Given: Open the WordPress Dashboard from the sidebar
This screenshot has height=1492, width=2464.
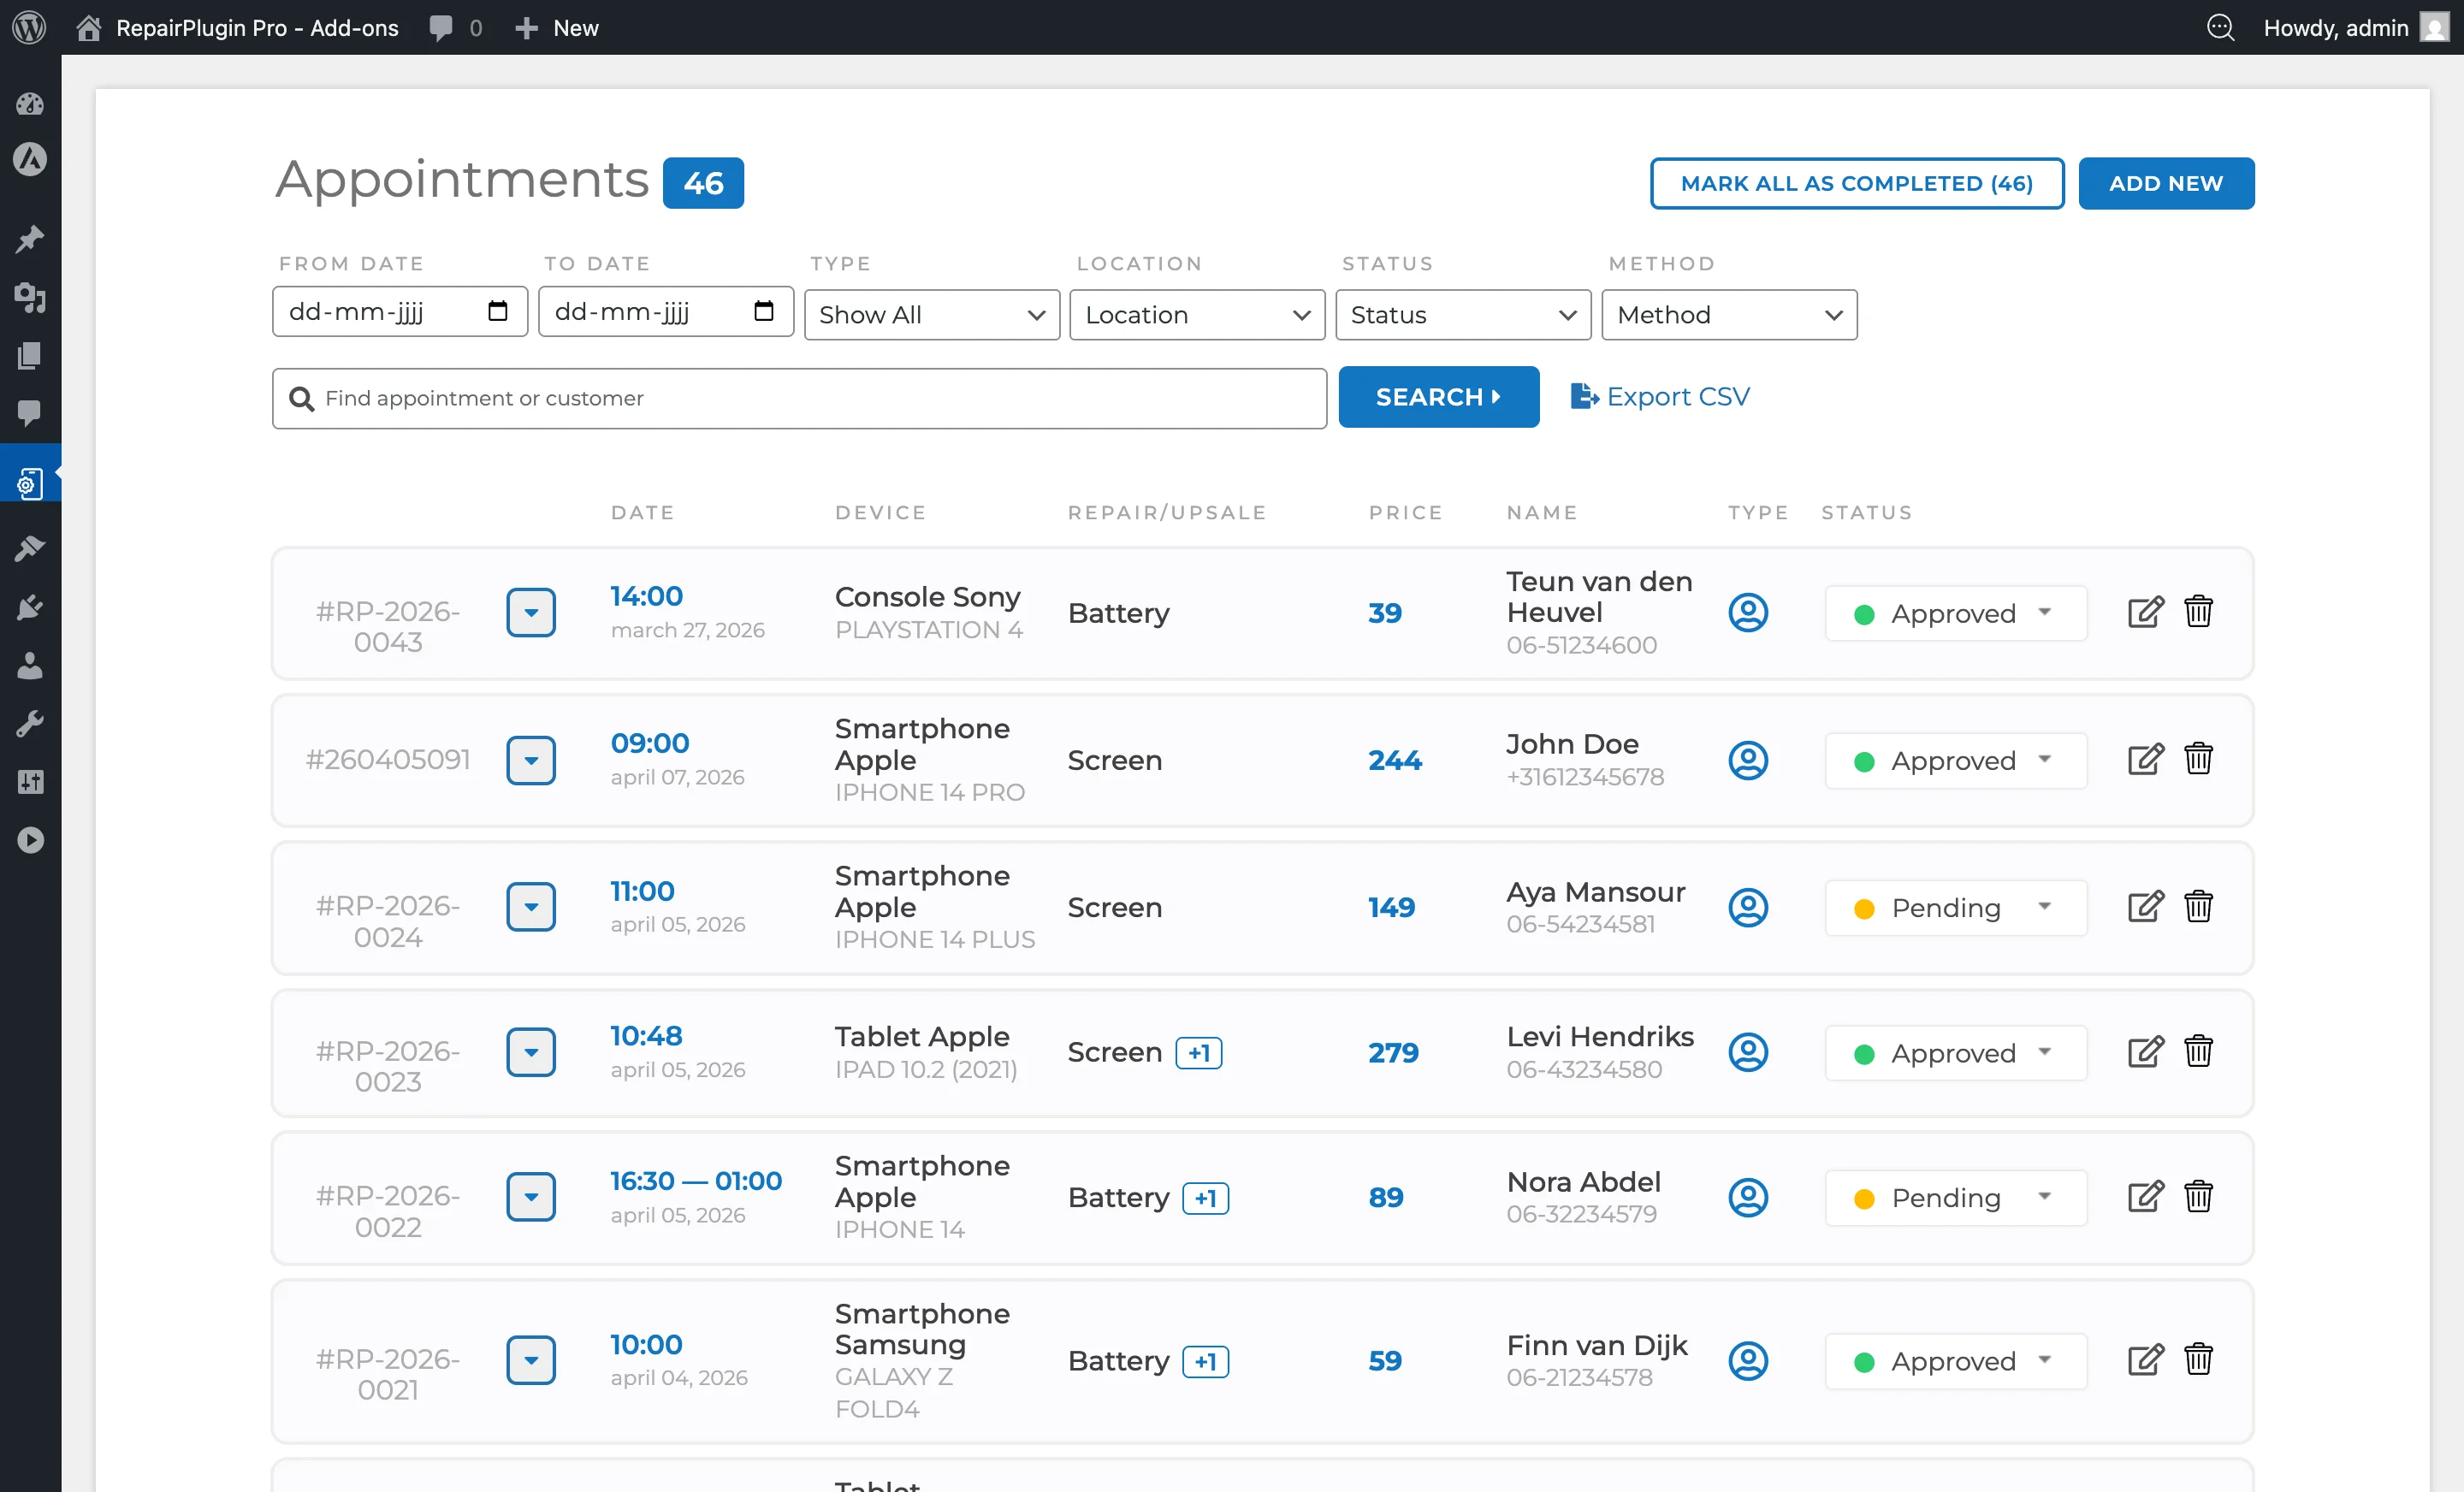Looking at the screenshot, I should [30, 104].
